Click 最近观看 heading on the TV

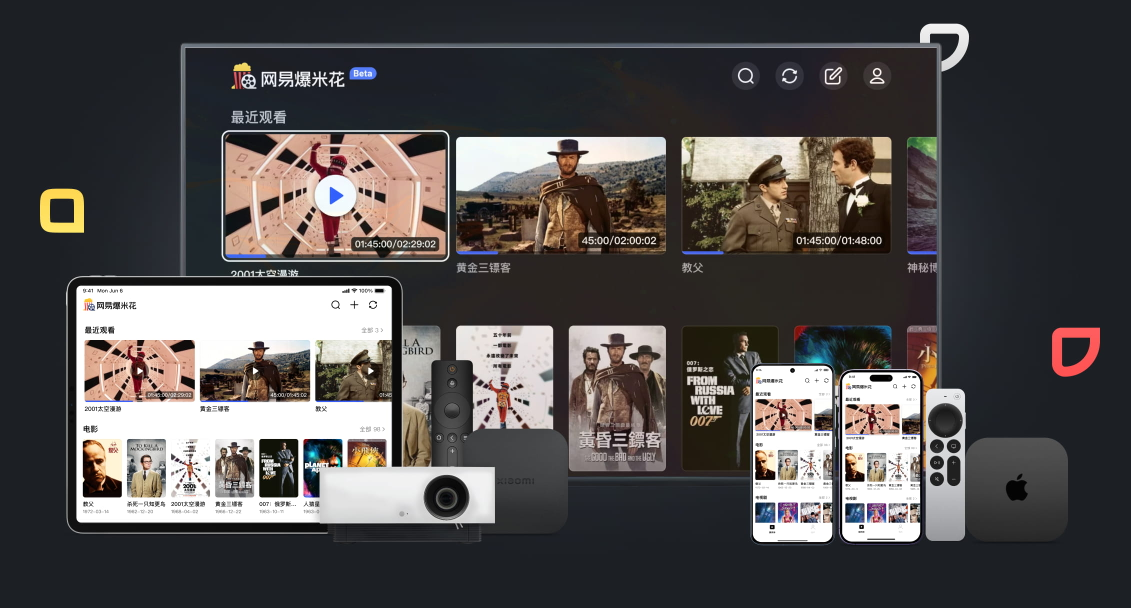[258, 117]
